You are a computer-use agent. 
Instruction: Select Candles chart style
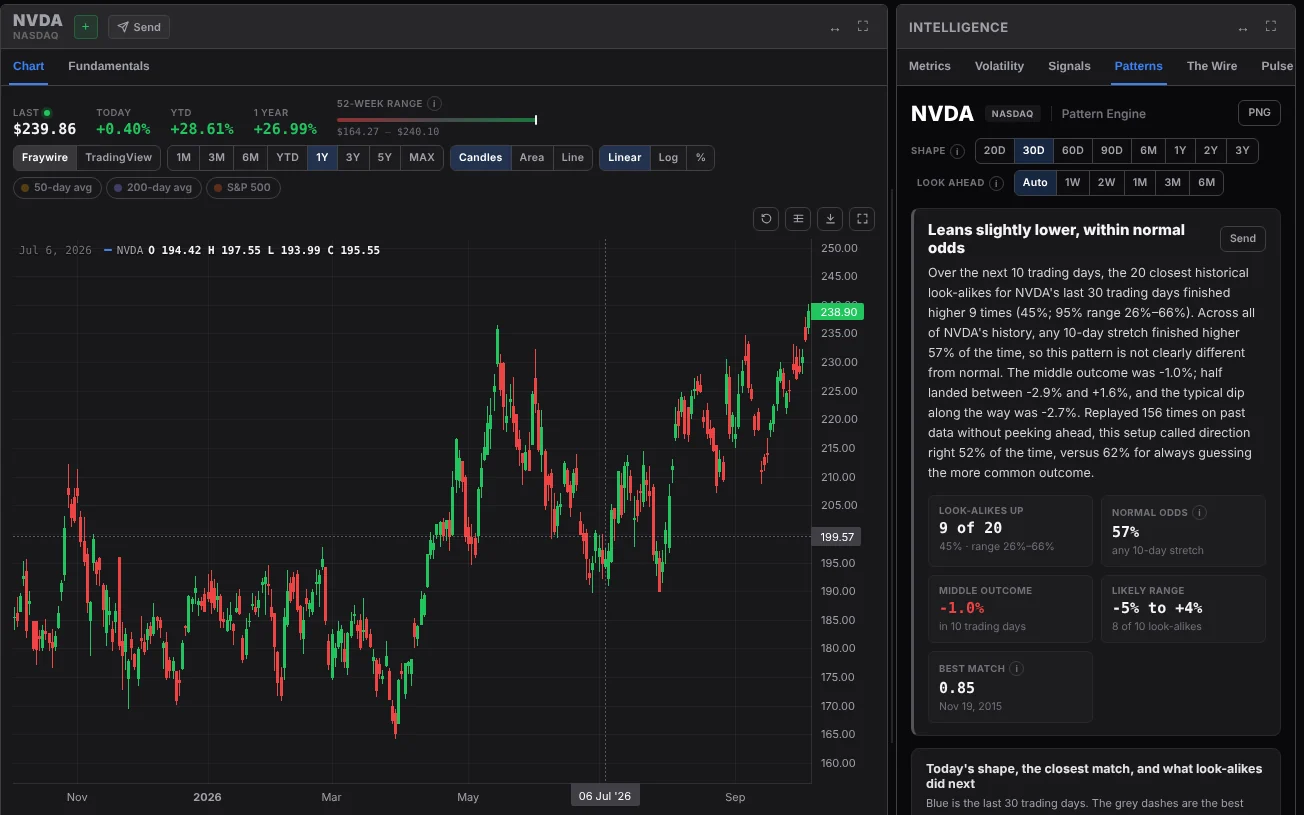(481, 158)
